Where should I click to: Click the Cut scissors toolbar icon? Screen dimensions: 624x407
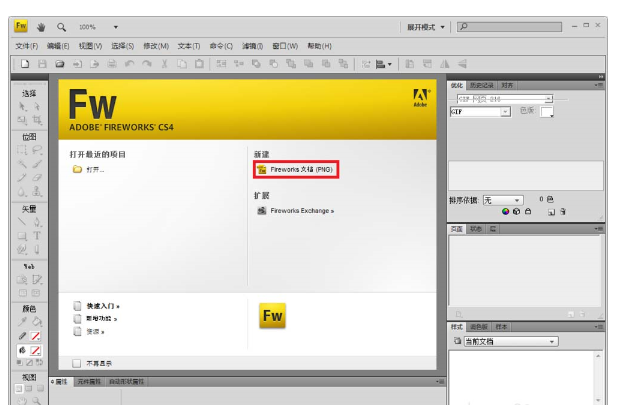pyautogui.click(x=164, y=64)
